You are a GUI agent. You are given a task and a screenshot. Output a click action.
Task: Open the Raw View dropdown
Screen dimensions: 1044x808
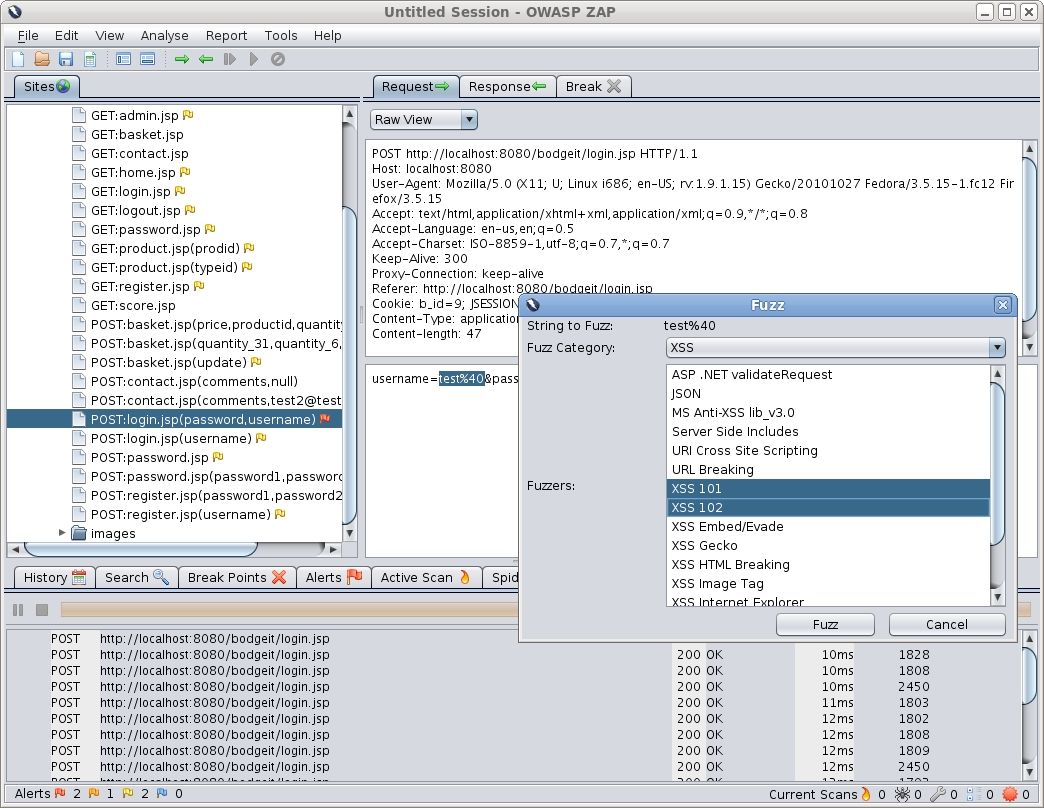click(423, 120)
